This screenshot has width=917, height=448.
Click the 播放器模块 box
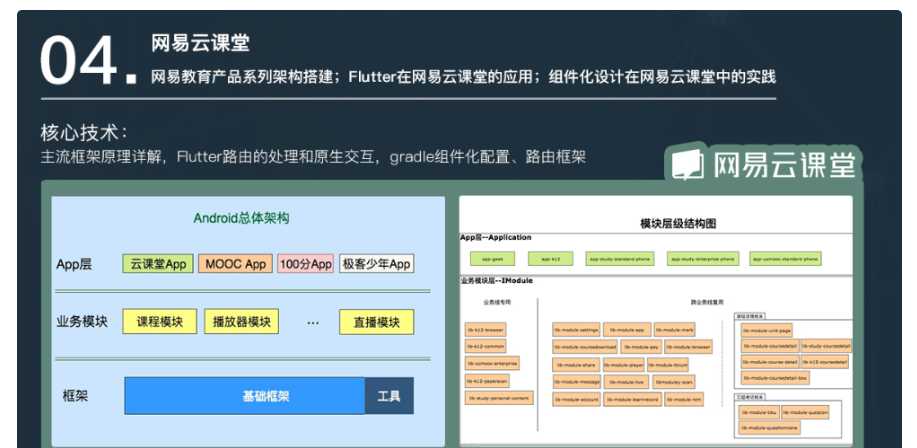242,322
